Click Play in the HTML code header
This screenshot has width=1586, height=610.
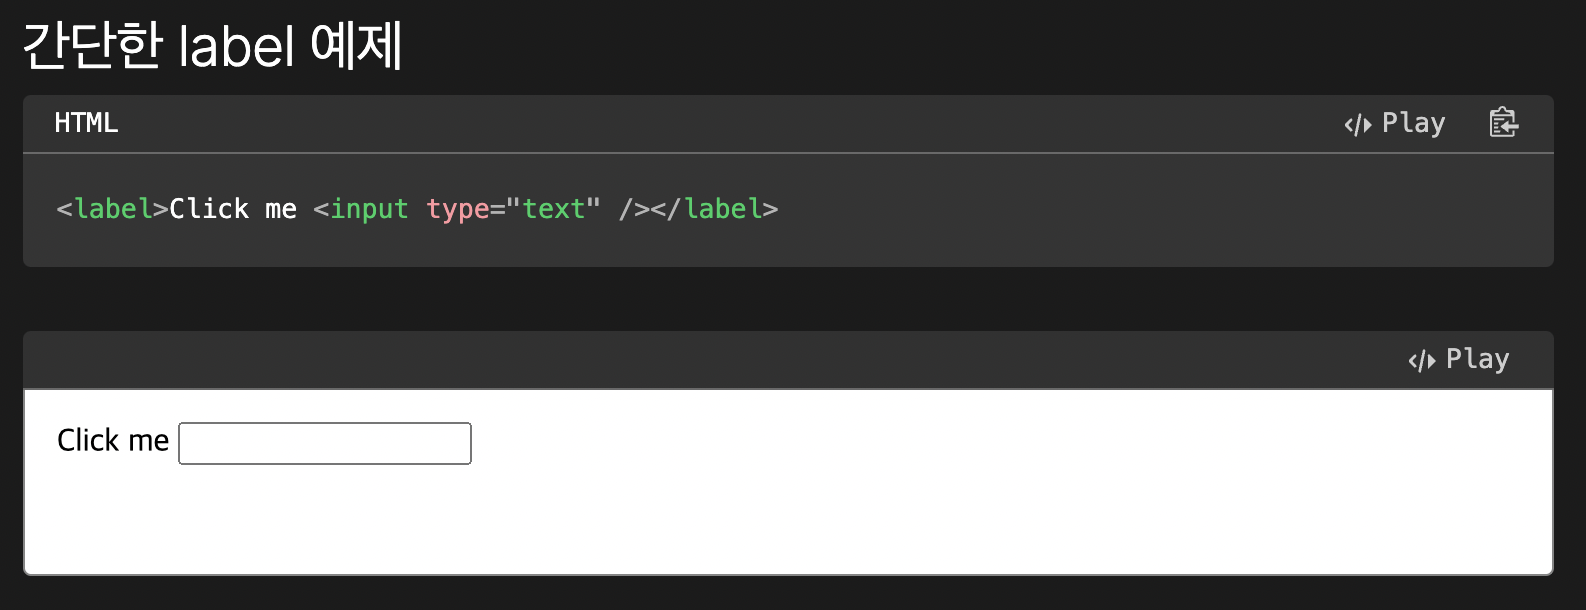1413,123
